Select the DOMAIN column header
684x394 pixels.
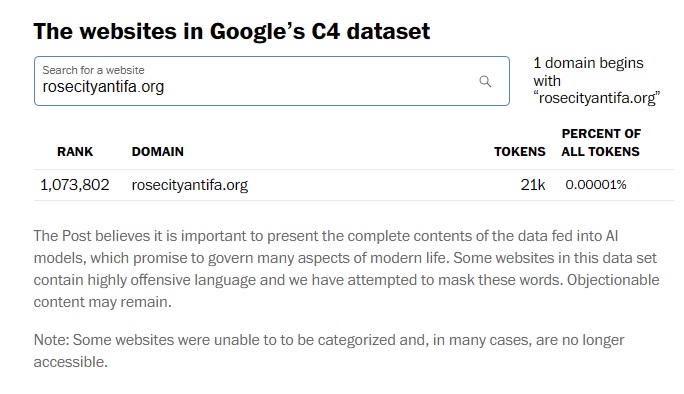[157, 151]
